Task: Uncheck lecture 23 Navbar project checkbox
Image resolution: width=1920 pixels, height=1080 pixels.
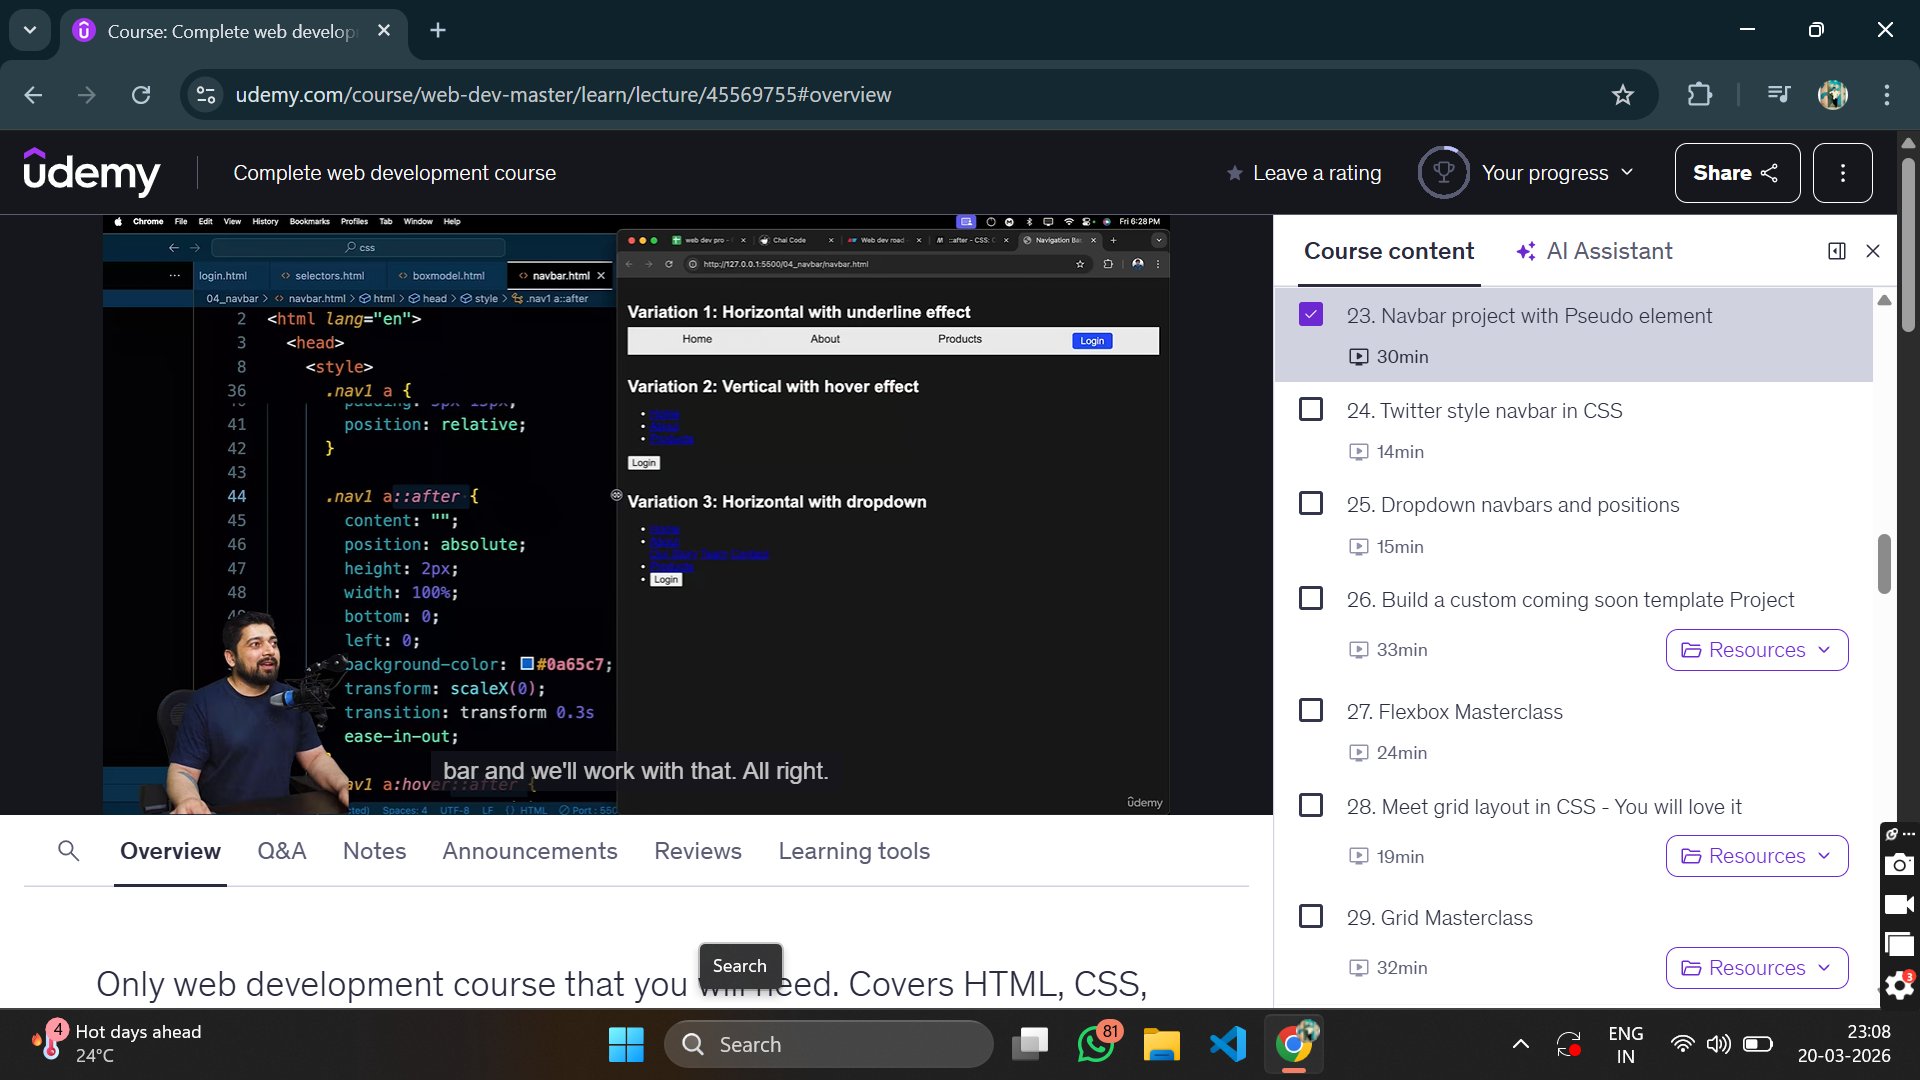Action: pos(1310,315)
